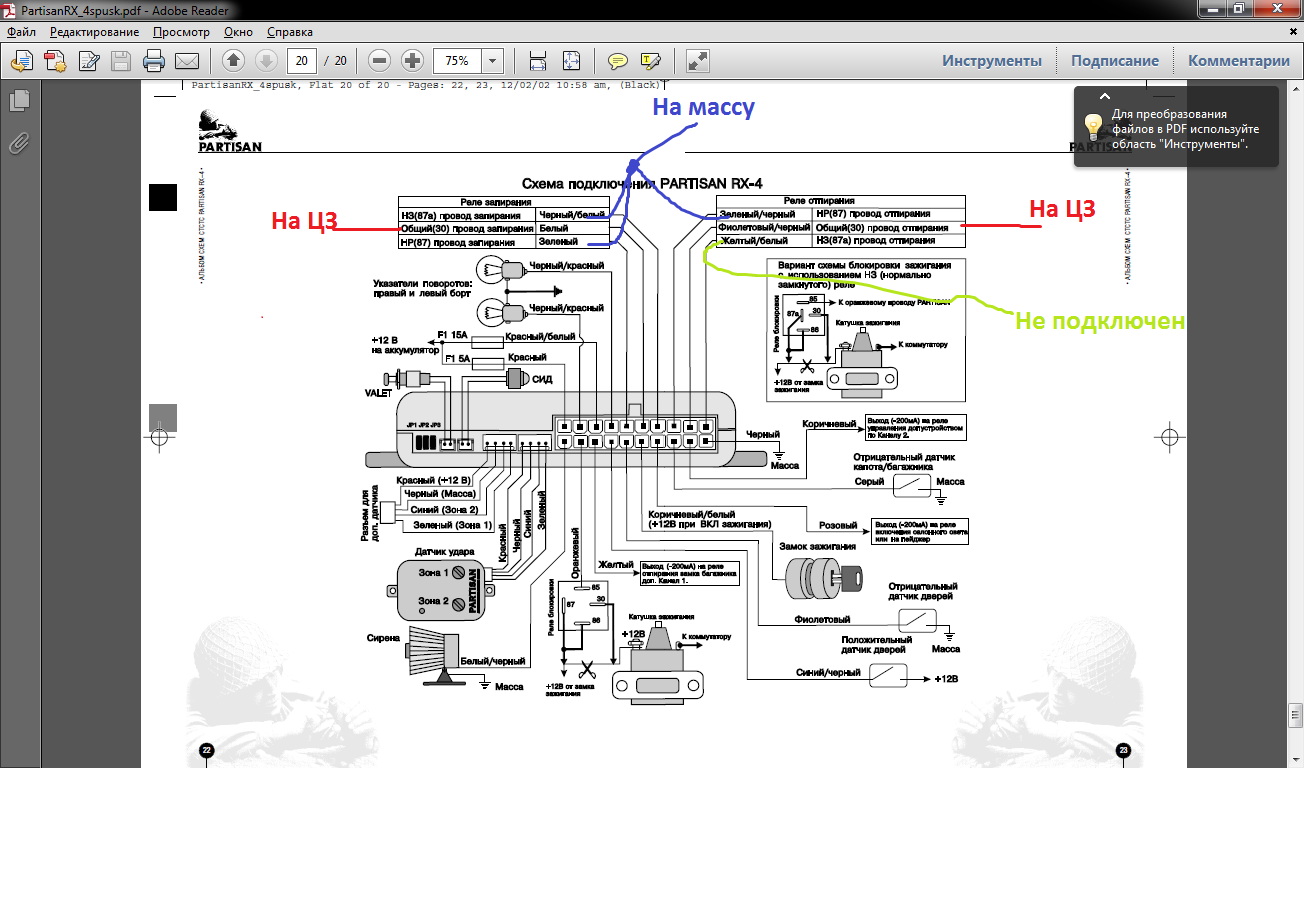
Task: Click the page number input field
Action: pyautogui.click(x=301, y=61)
